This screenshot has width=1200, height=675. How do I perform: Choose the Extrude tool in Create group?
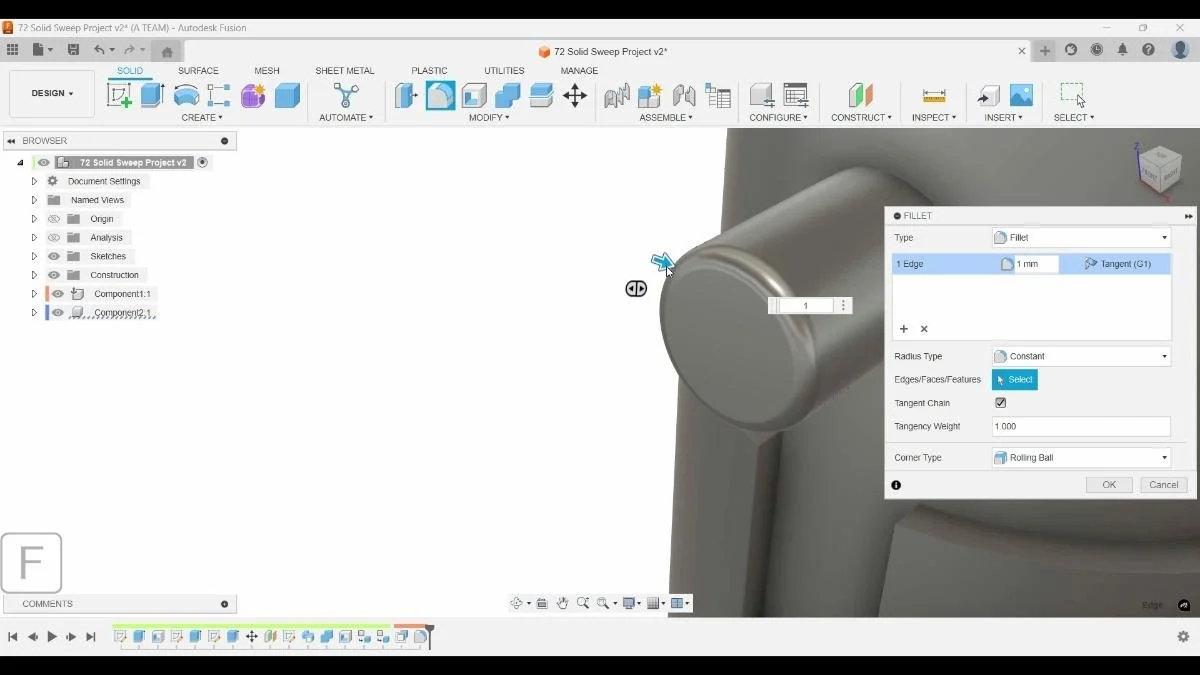152,95
